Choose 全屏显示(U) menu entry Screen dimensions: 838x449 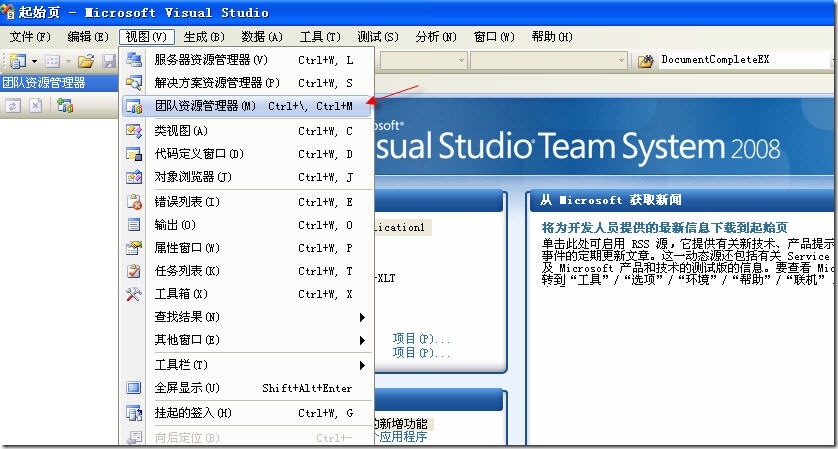point(246,388)
